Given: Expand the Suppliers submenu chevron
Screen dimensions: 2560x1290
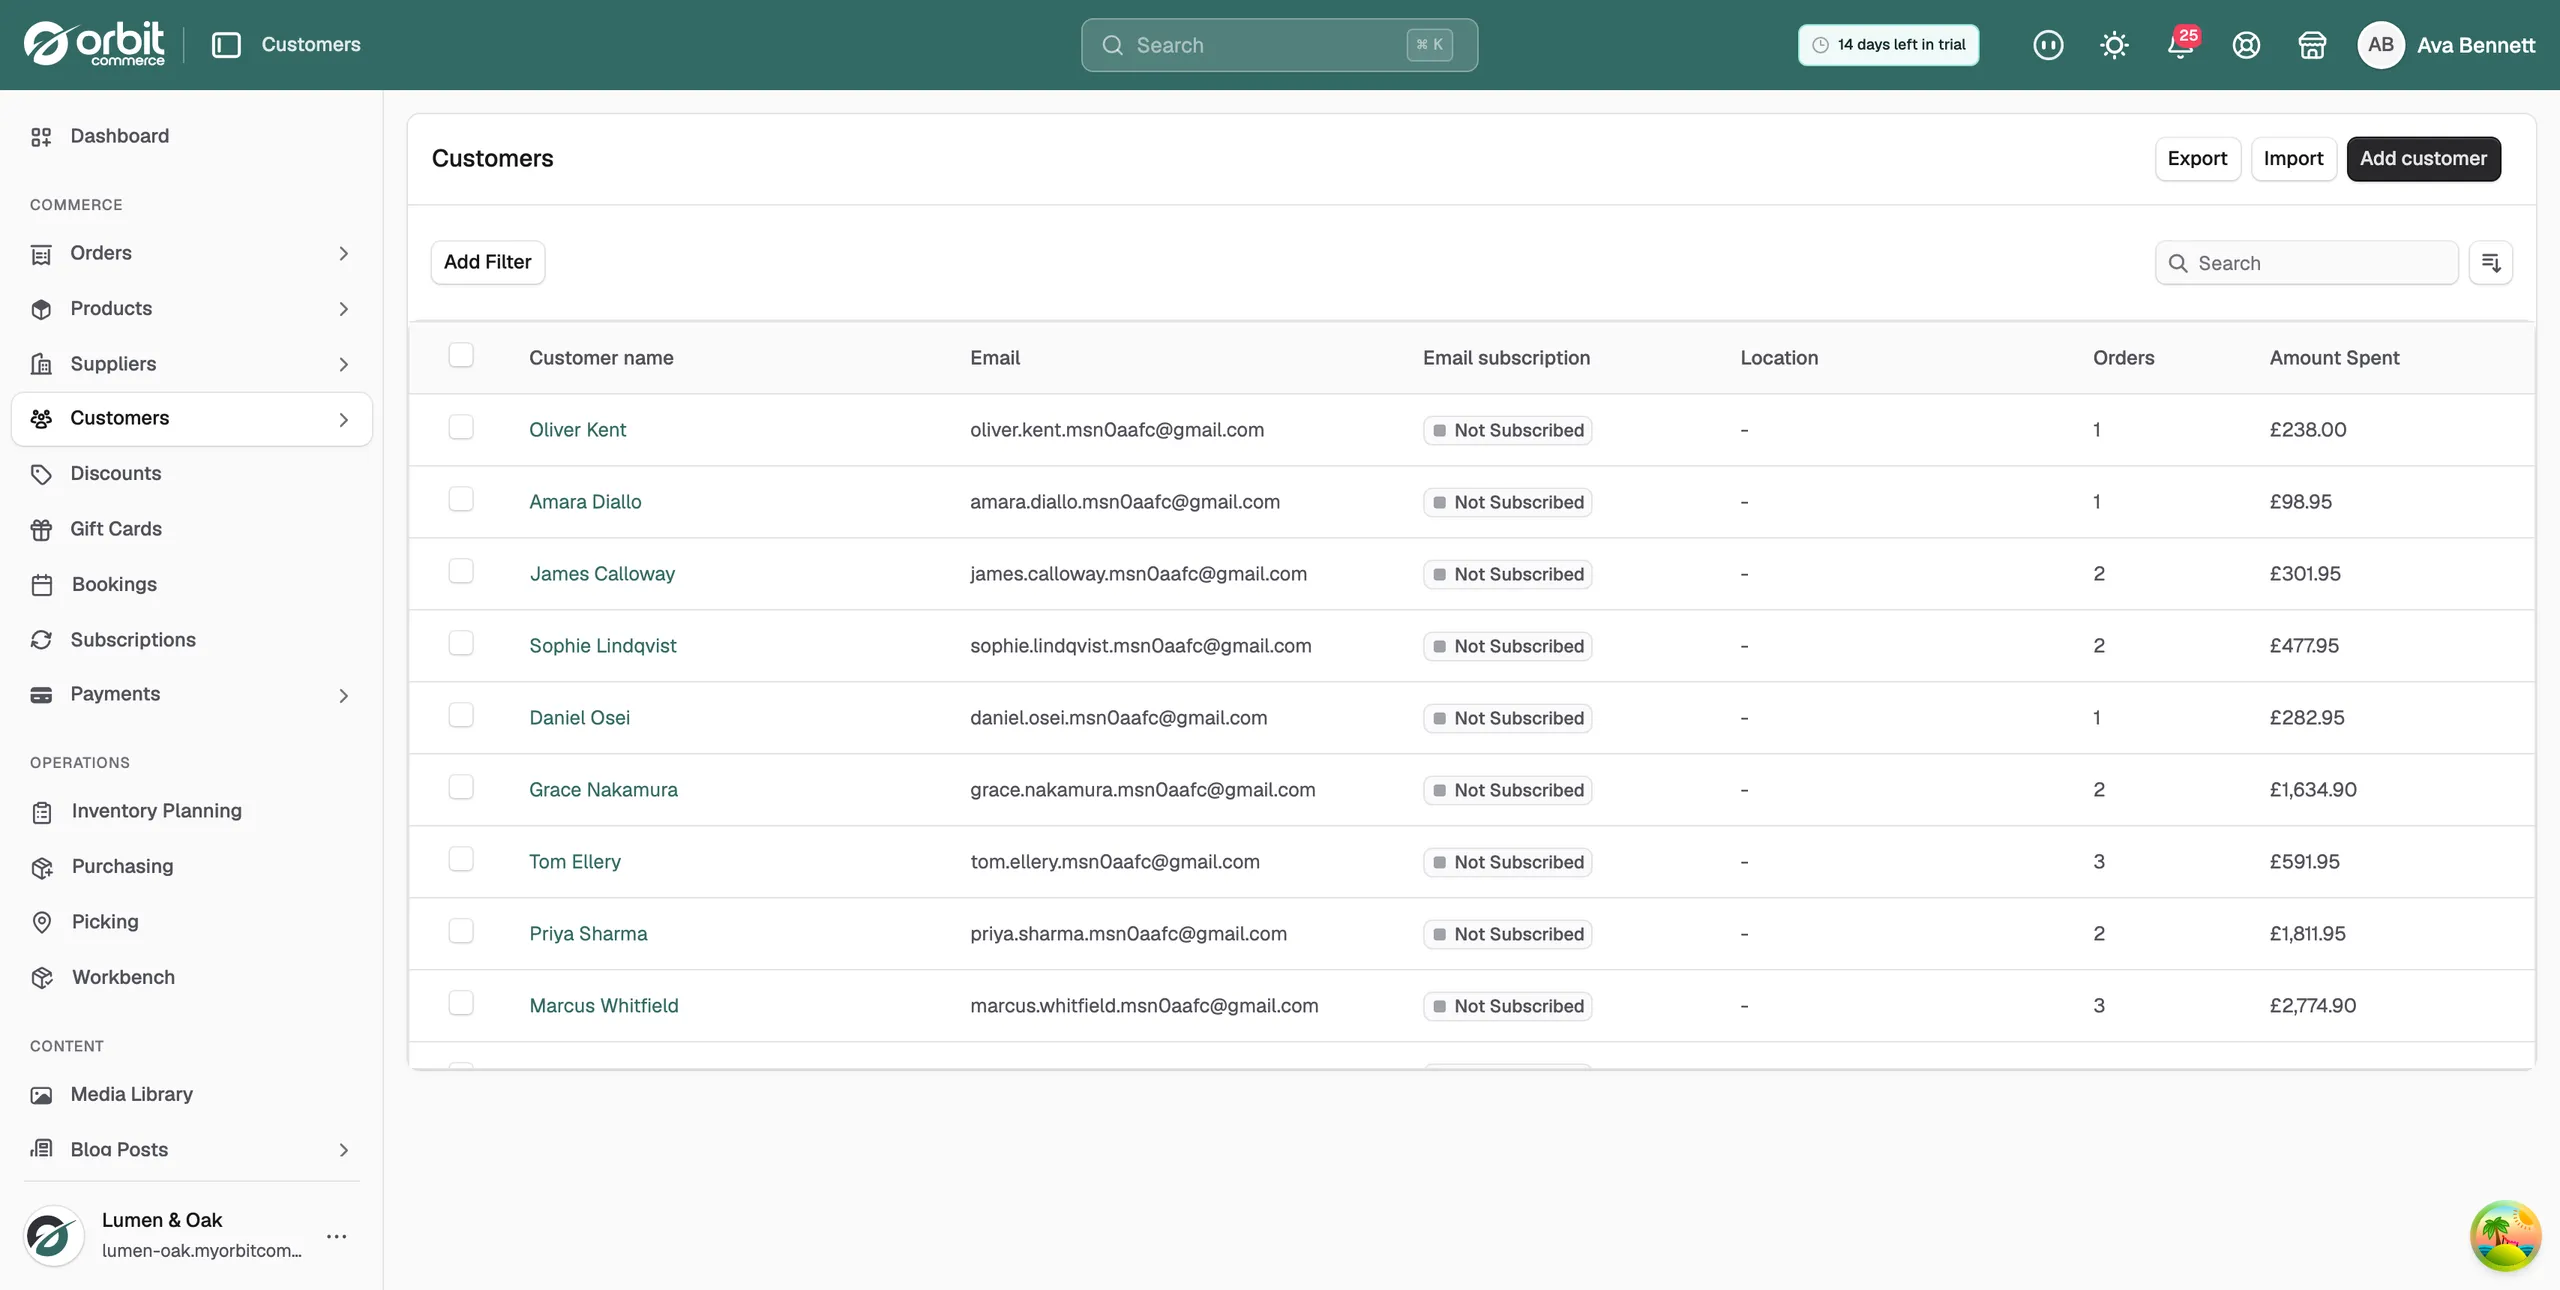Looking at the screenshot, I should click(x=343, y=364).
